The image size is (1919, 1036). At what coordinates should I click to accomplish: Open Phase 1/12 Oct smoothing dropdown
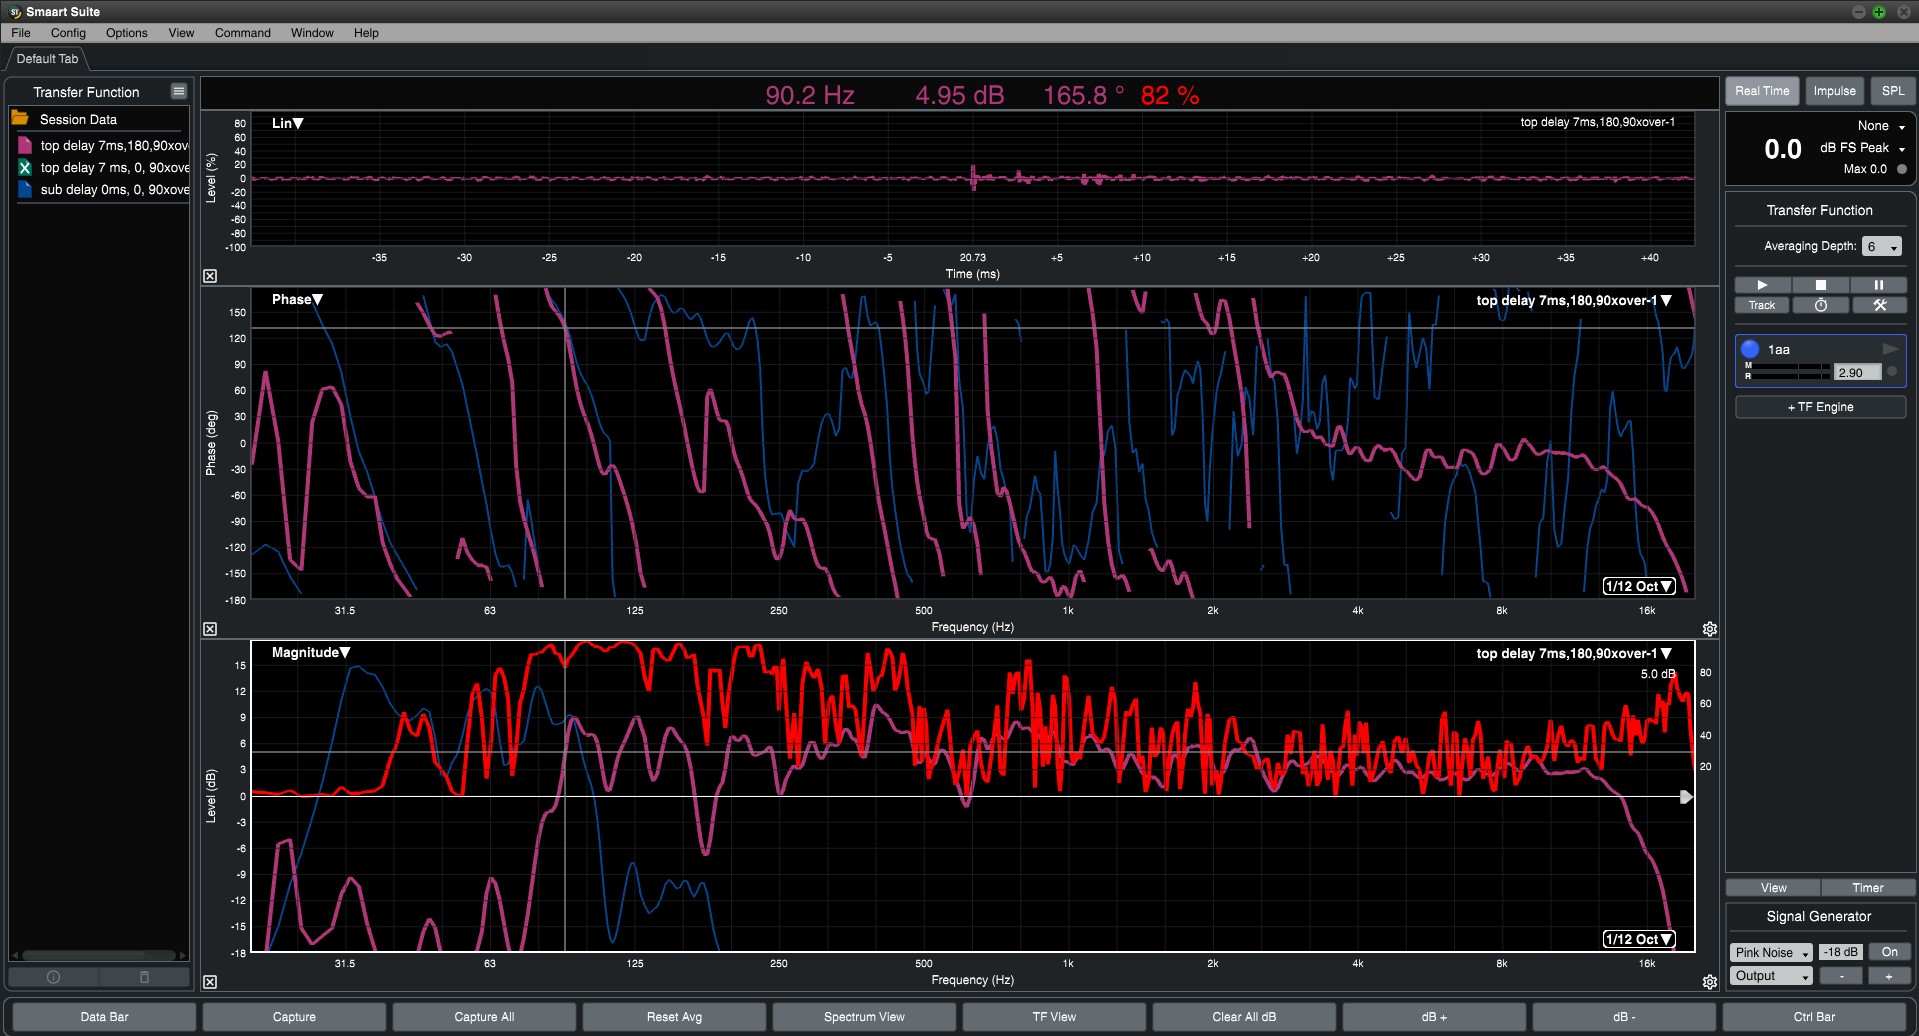pyautogui.click(x=1639, y=586)
